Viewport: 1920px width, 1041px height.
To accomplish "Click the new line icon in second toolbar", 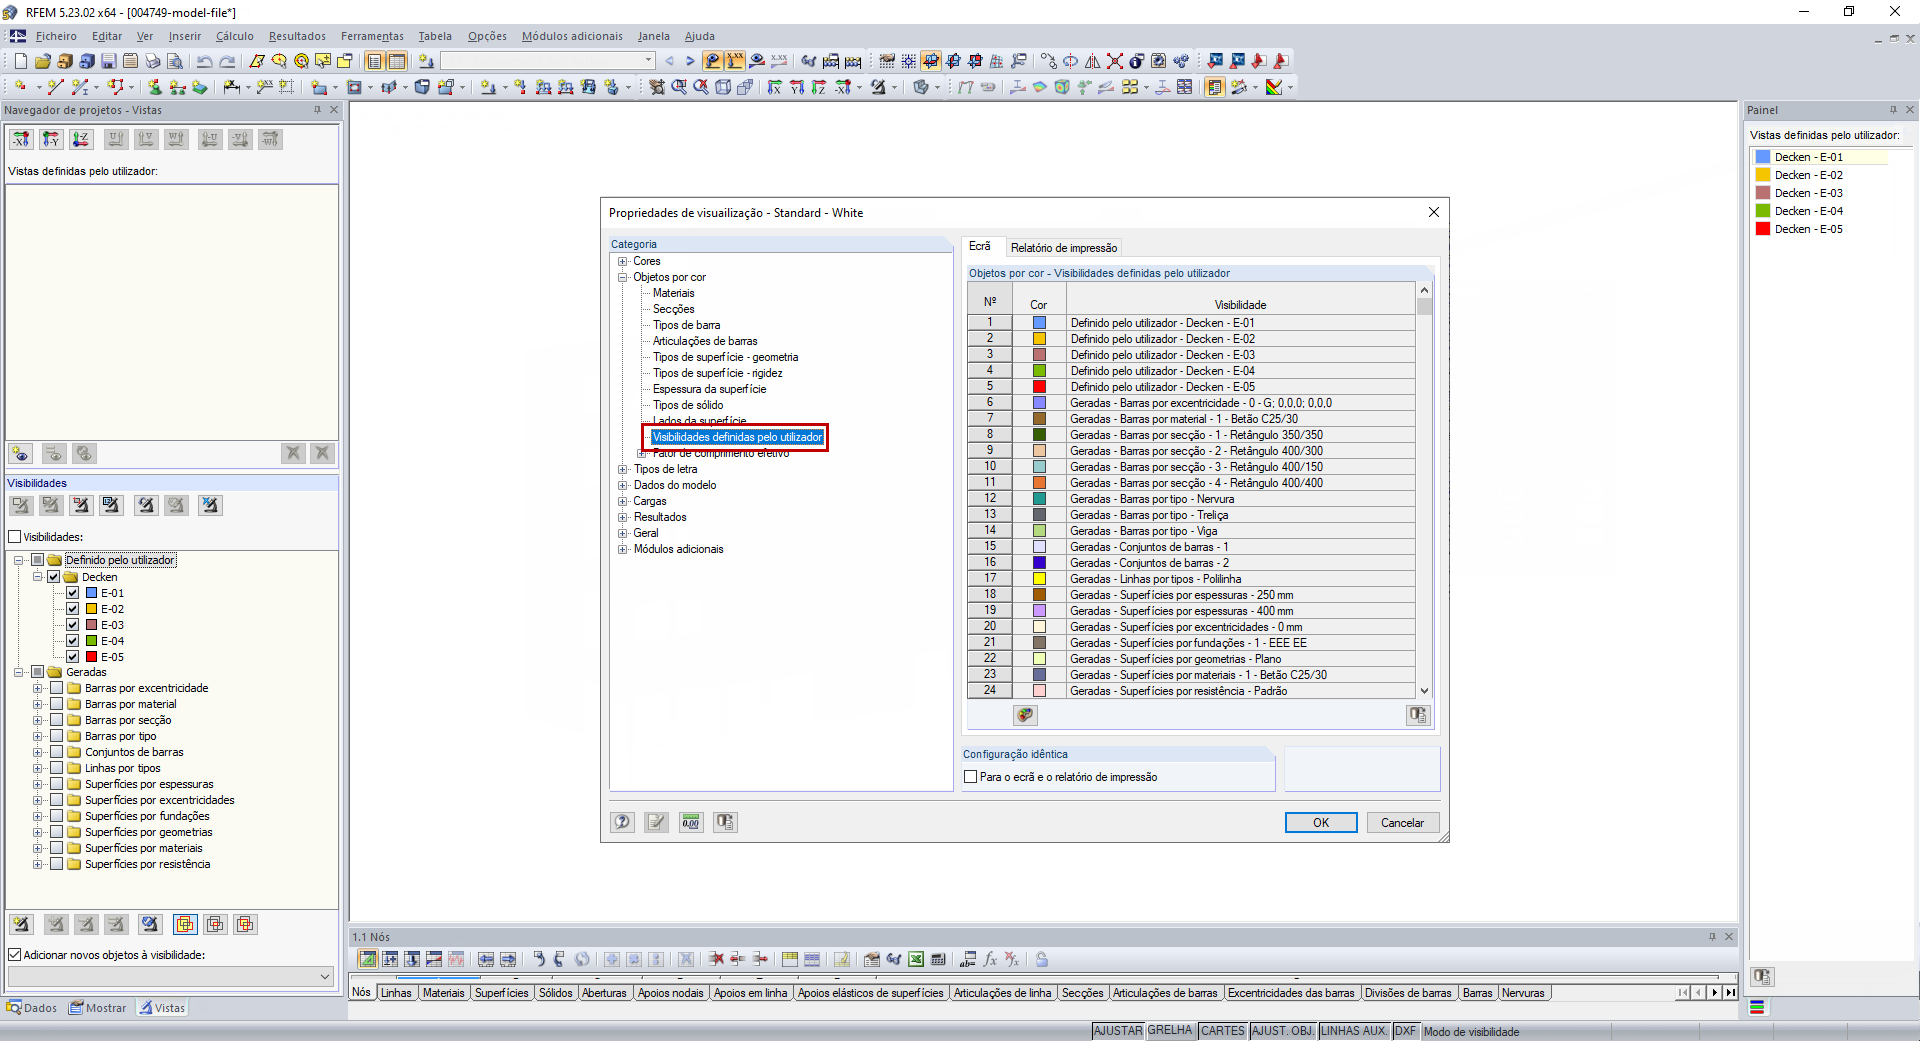I will pyautogui.click(x=55, y=87).
